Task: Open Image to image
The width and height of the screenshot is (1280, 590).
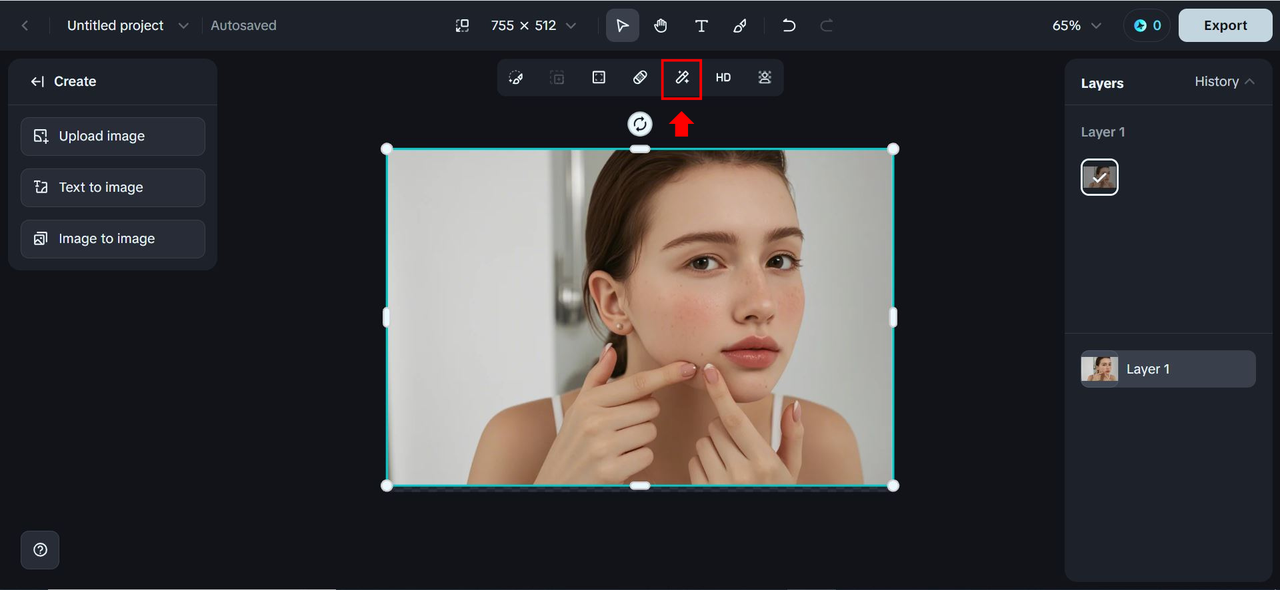Action: point(113,239)
